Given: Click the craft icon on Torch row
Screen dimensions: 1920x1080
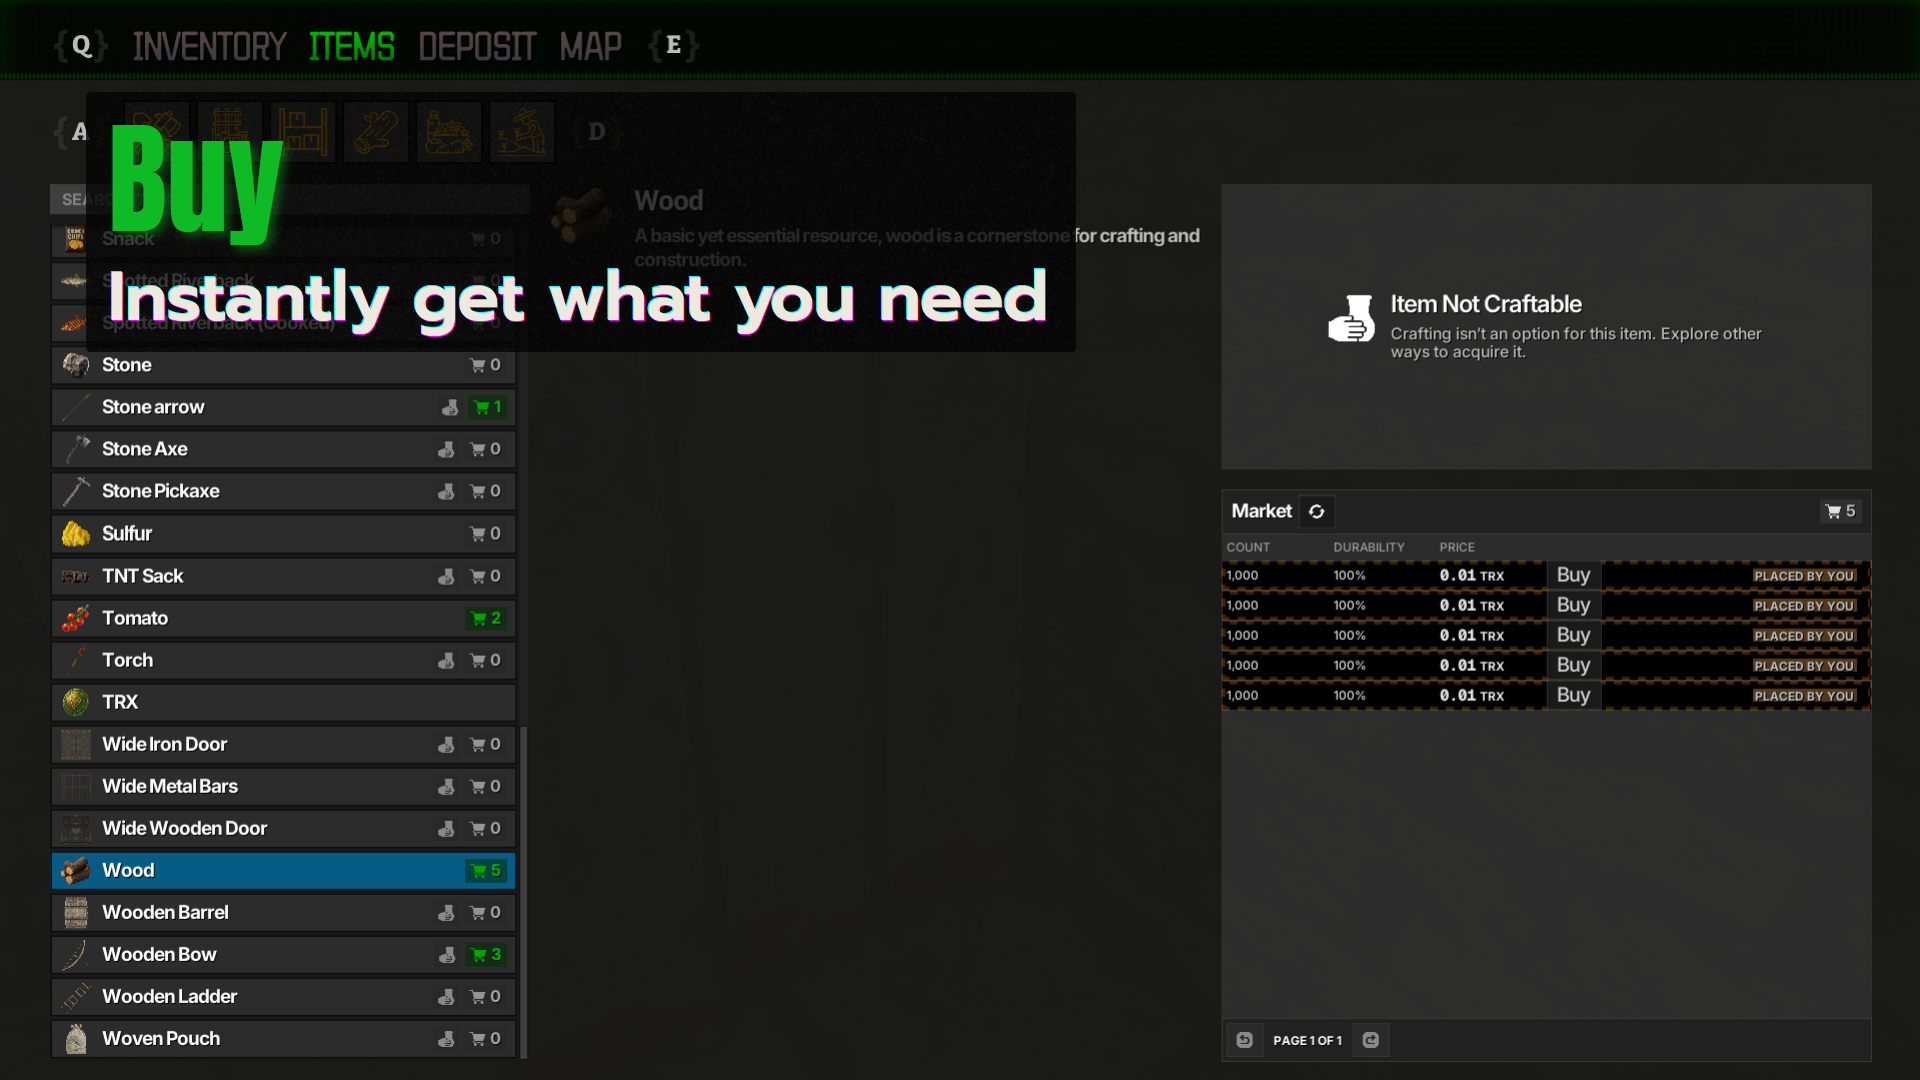Looking at the screenshot, I should [x=446, y=660].
